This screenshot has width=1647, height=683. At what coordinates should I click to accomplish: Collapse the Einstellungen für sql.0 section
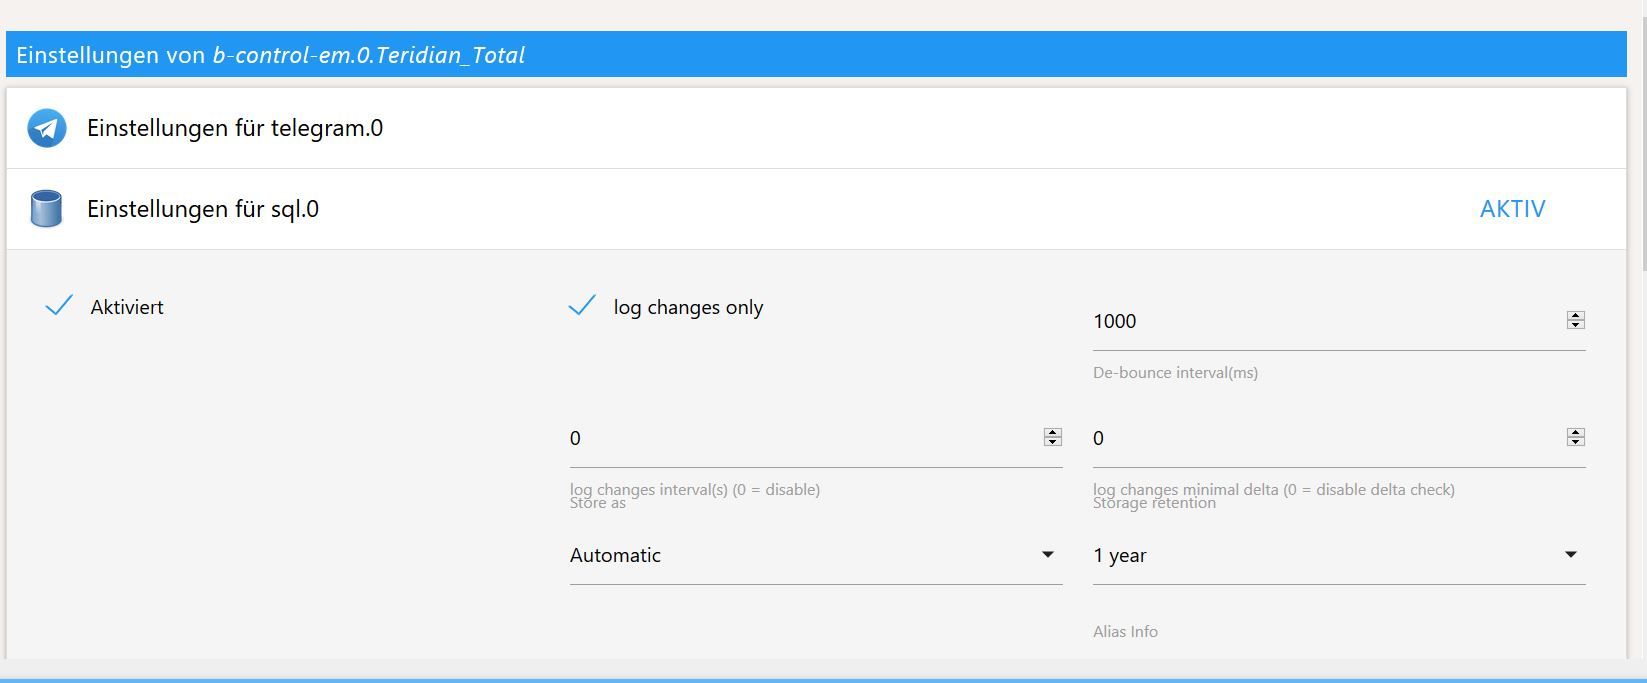[x=203, y=209]
